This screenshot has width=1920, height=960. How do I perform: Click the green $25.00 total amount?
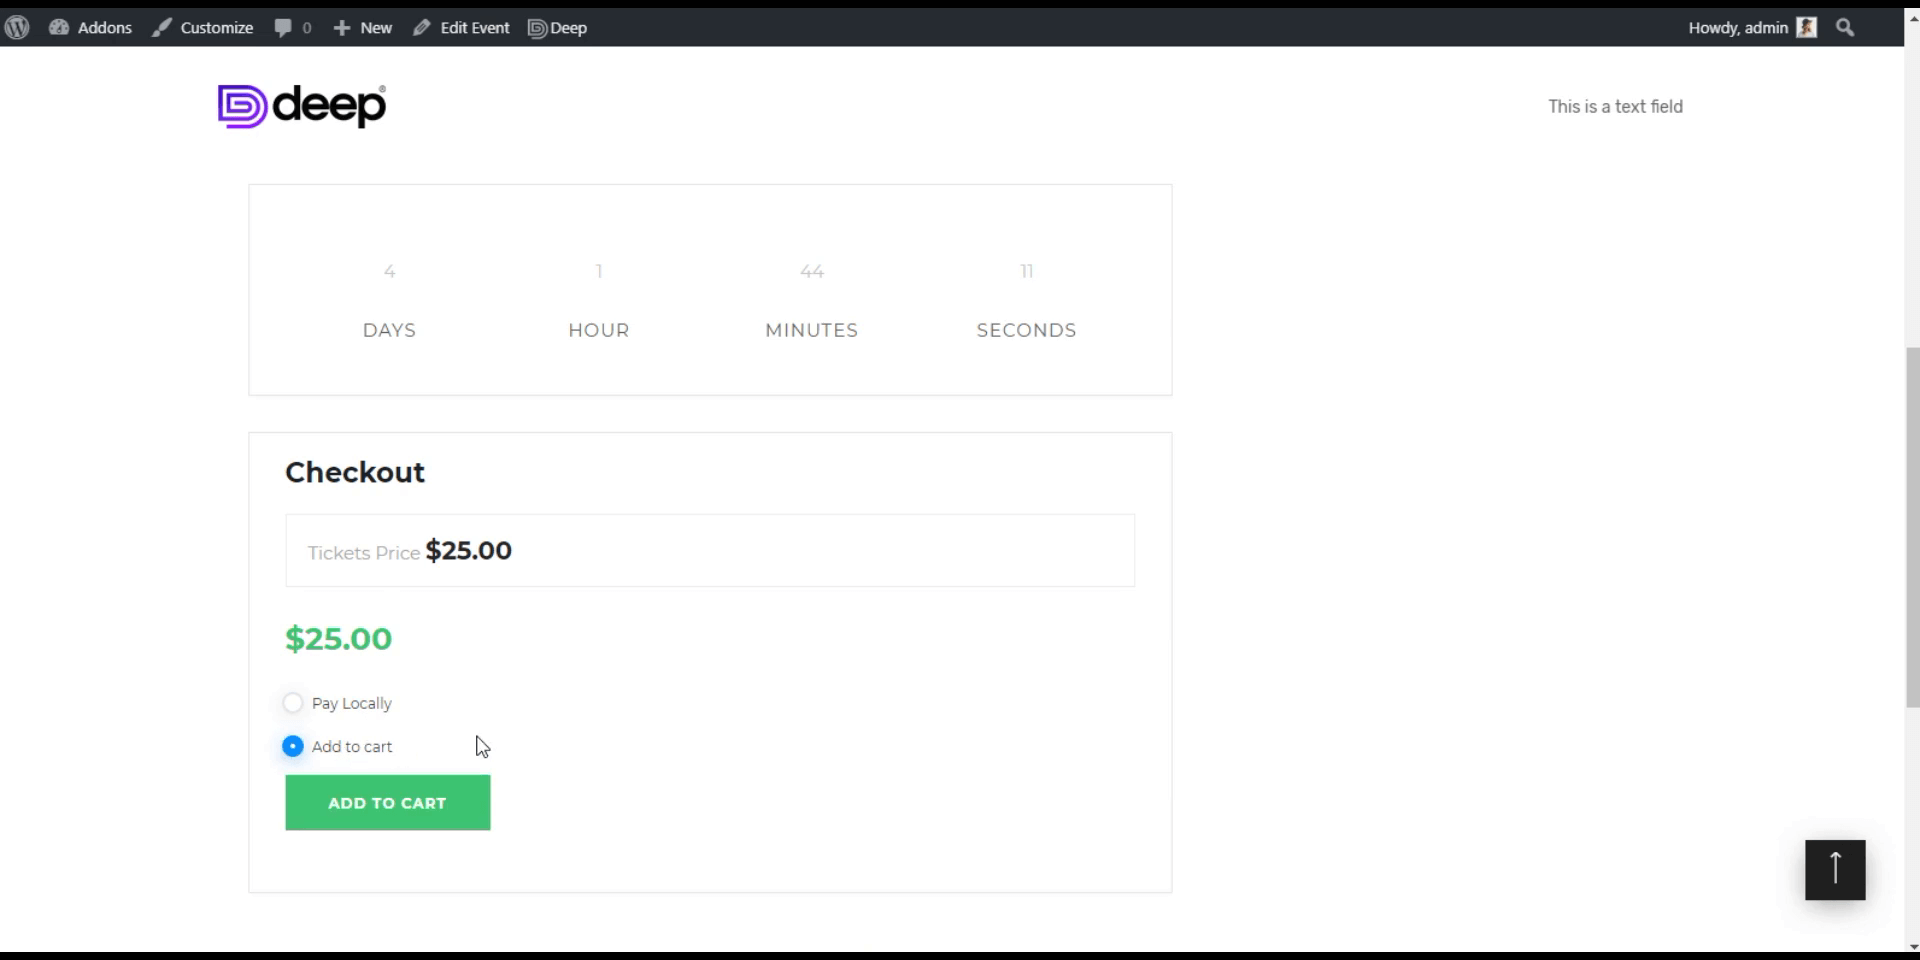pyautogui.click(x=339, y=639)
